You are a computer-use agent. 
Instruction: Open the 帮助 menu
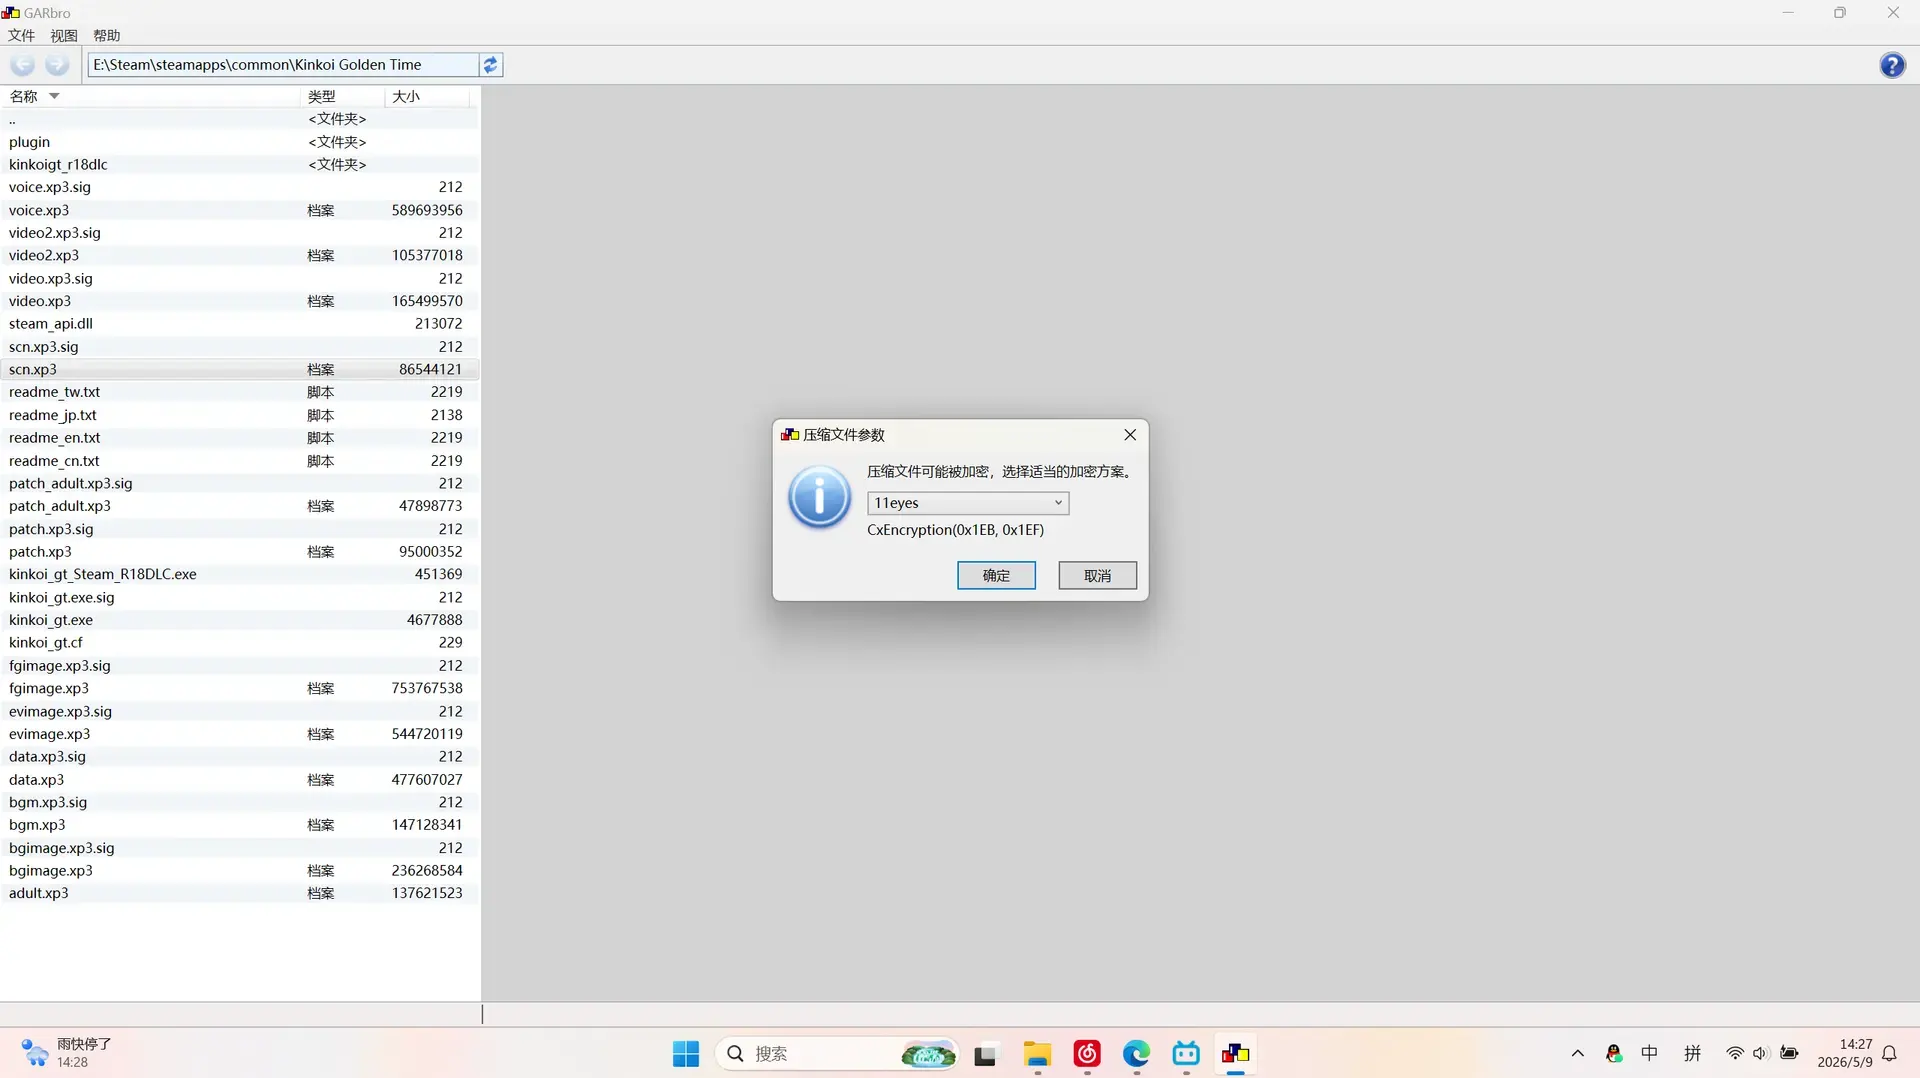click(x=107, y=35)
